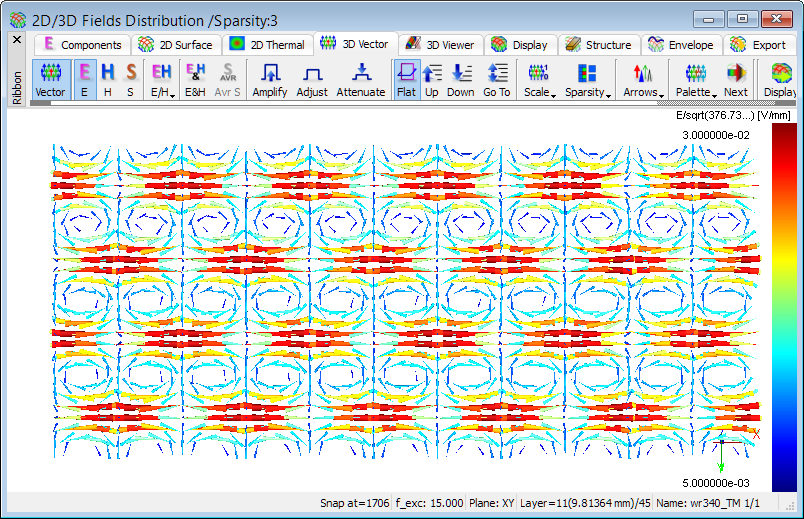Viewport: 804px width, 519px height.
Task: Click the Amplify field scale icon
Action: (x=269, y=79)
